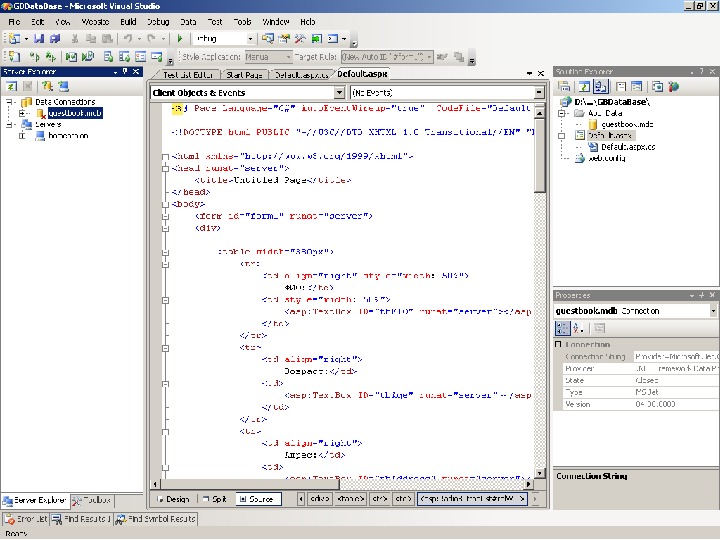This screenshot has width=720, height=540.
Task: Select Default.aspx.cs in Solution Explorer
Action: tap(627, 147)
